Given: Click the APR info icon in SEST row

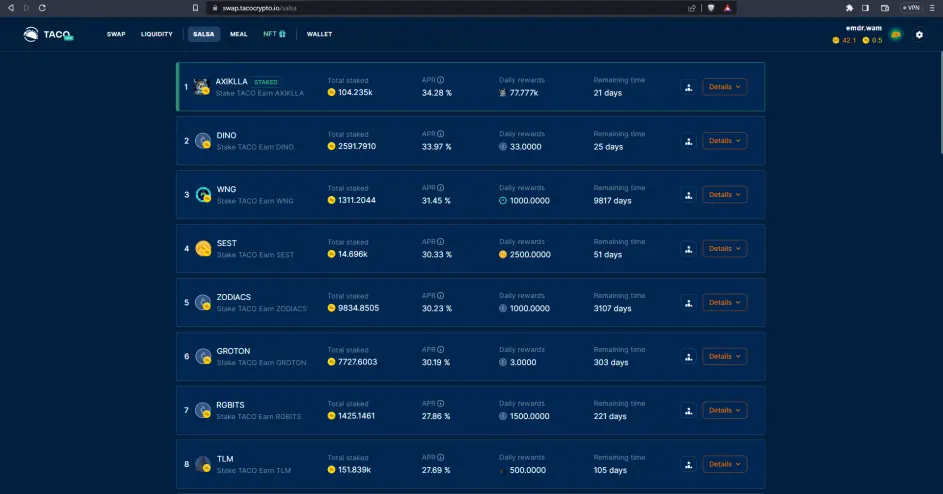Looking at the screenshot, I should click(x=441, y=241).
